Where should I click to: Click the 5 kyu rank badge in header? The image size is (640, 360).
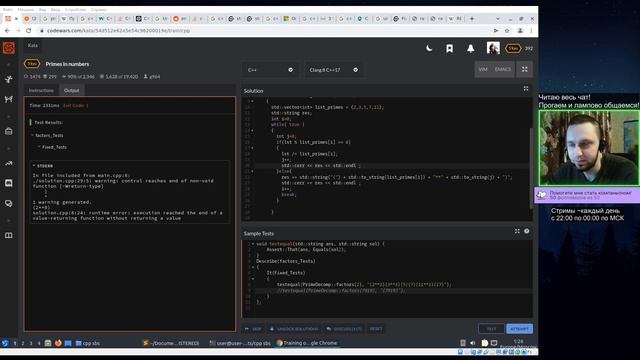click(x=513, y=48)
